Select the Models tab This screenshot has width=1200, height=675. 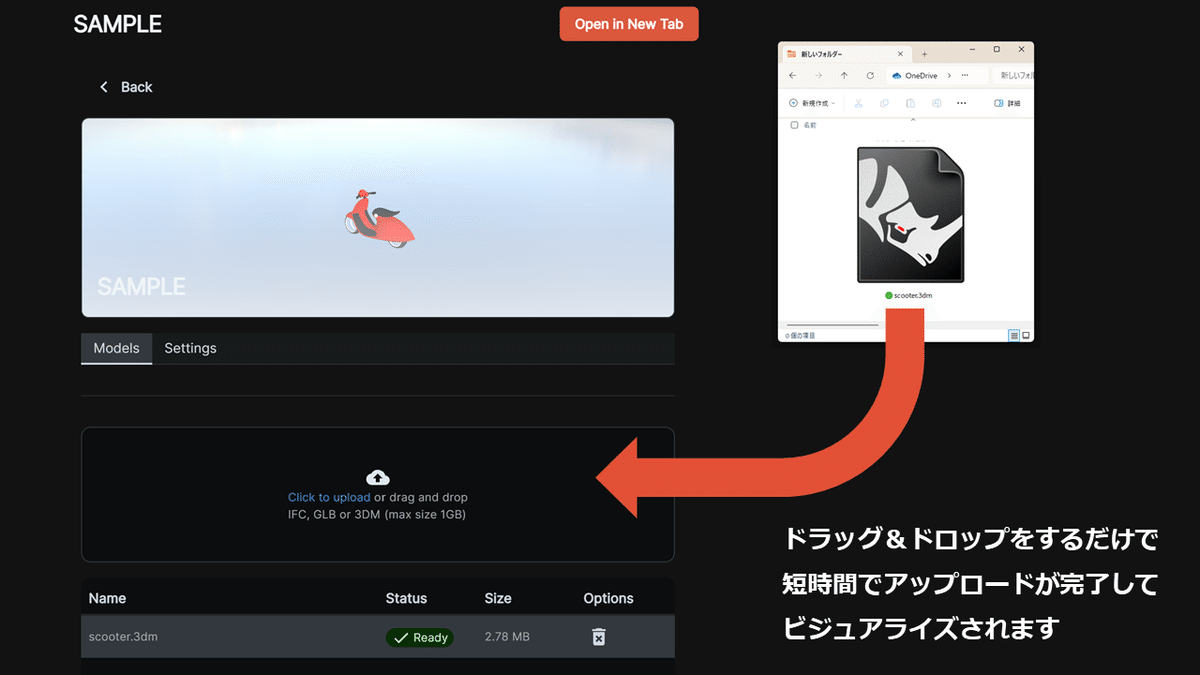pos(116,348)
